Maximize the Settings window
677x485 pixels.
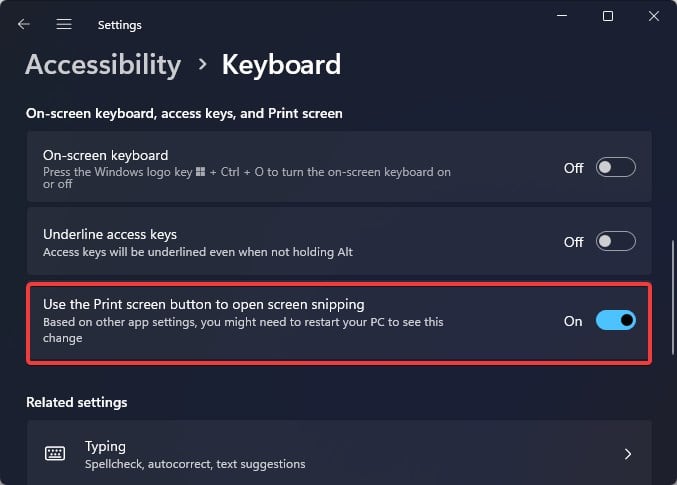(x=608, y=16)
